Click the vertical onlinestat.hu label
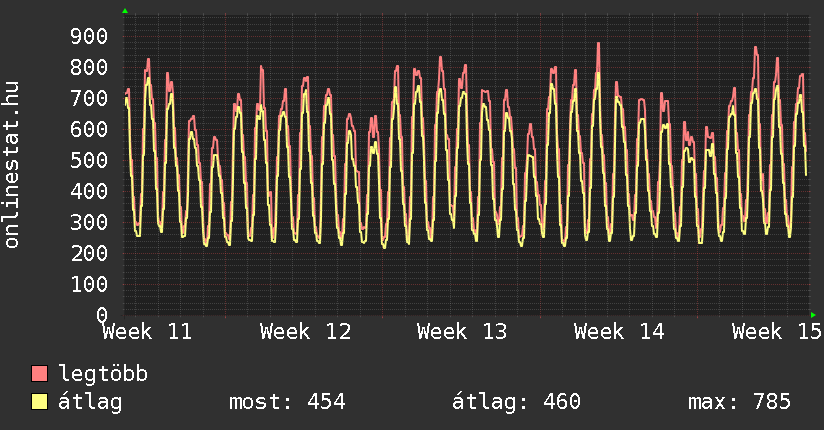The height and width of the screenshot is (430, 824). 12,165
